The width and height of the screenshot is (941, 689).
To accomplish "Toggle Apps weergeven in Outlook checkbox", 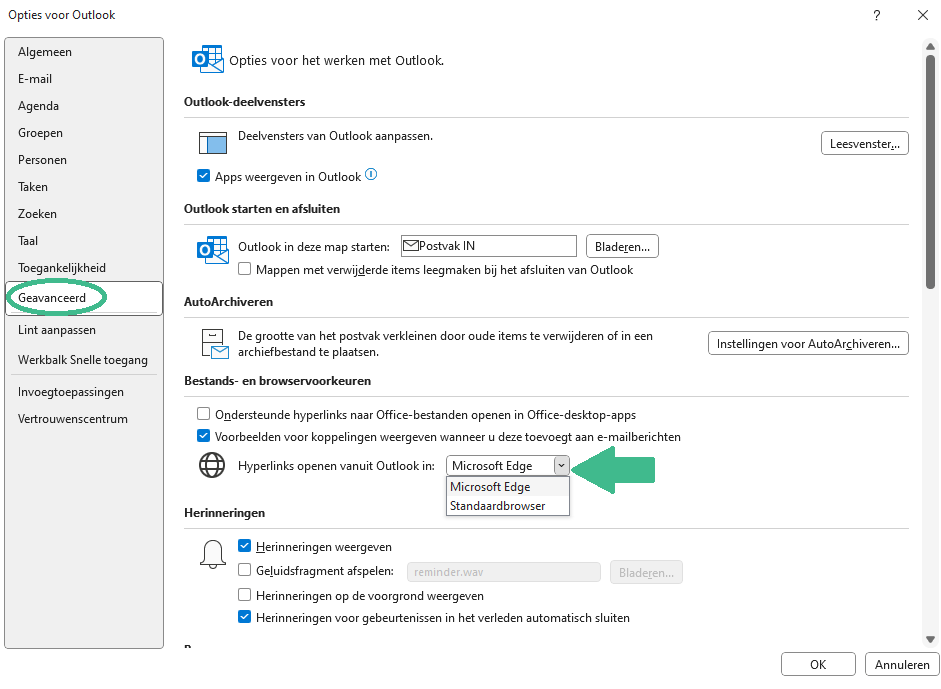I will pos(203,176).
